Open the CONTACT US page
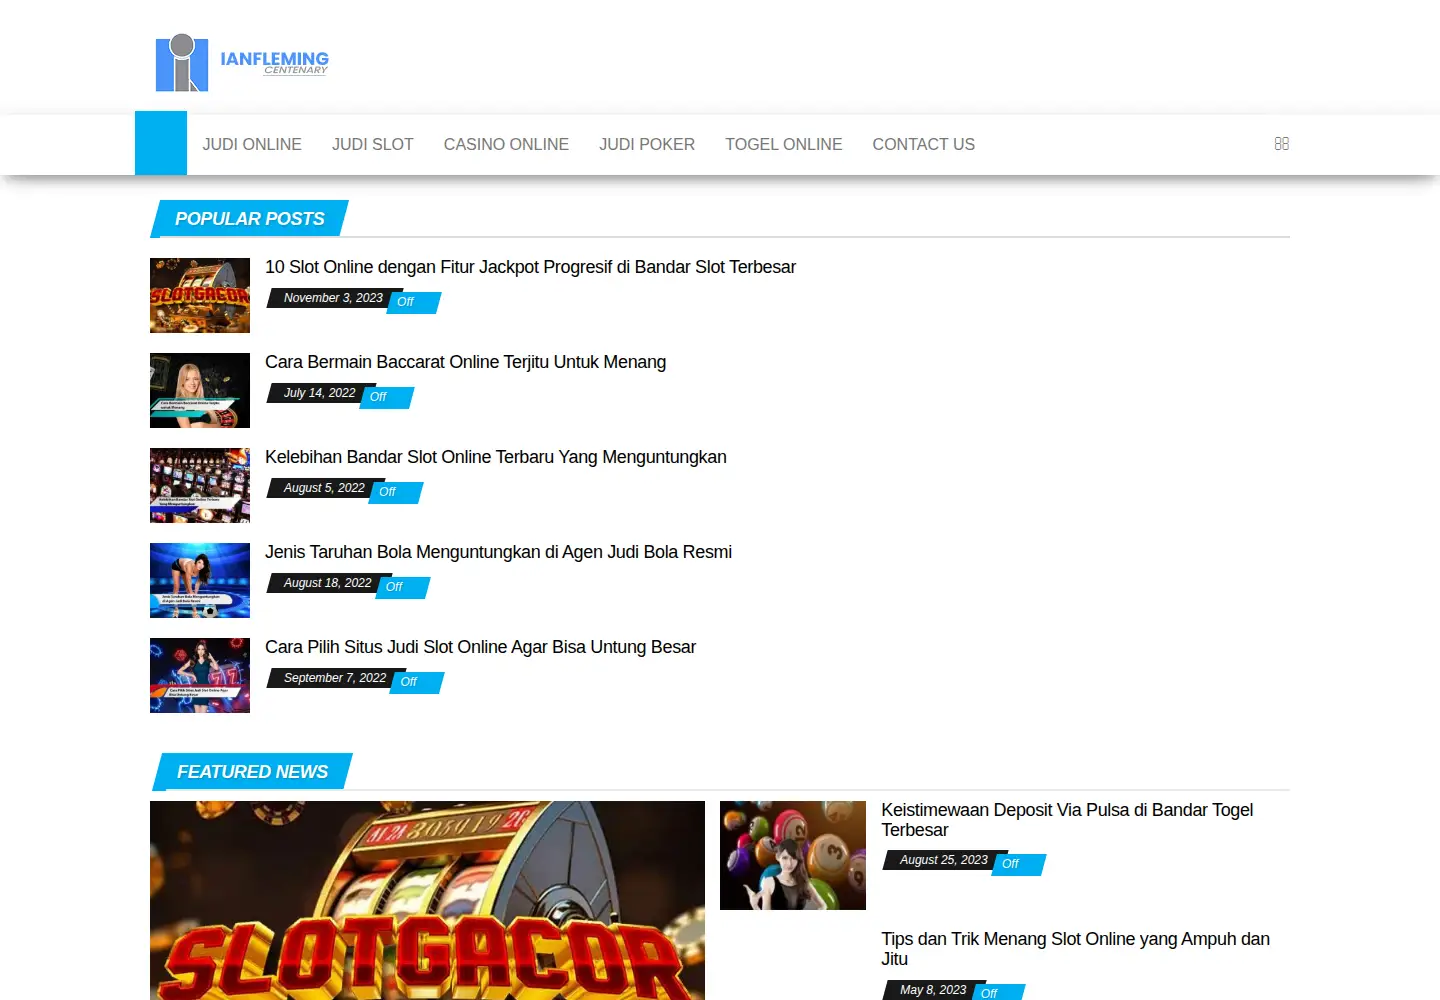Screen dimensions: 1440x1000 click(x=924, y=144)
